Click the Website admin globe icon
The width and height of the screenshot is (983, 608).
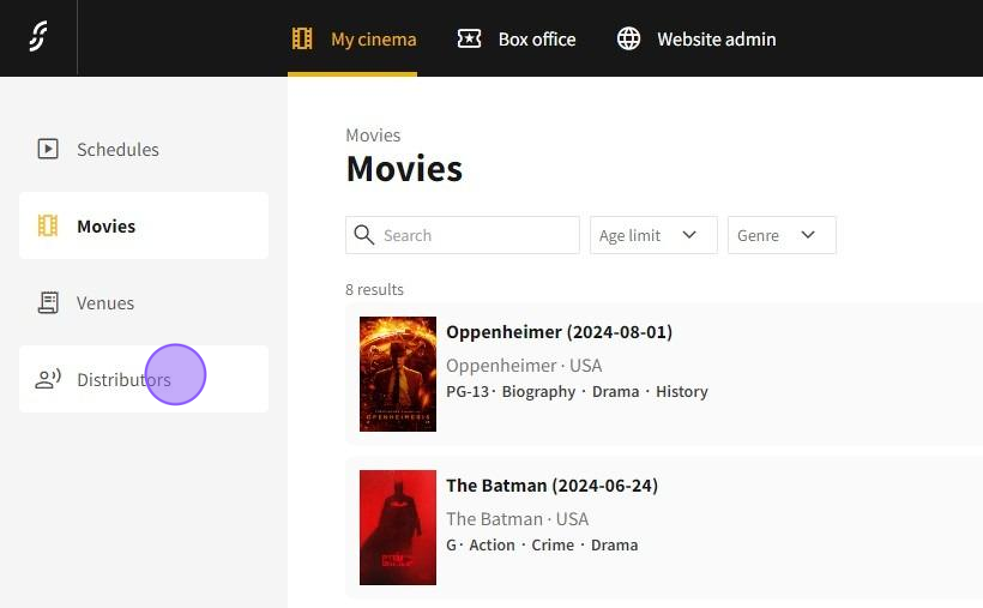[x=628, y=39]
